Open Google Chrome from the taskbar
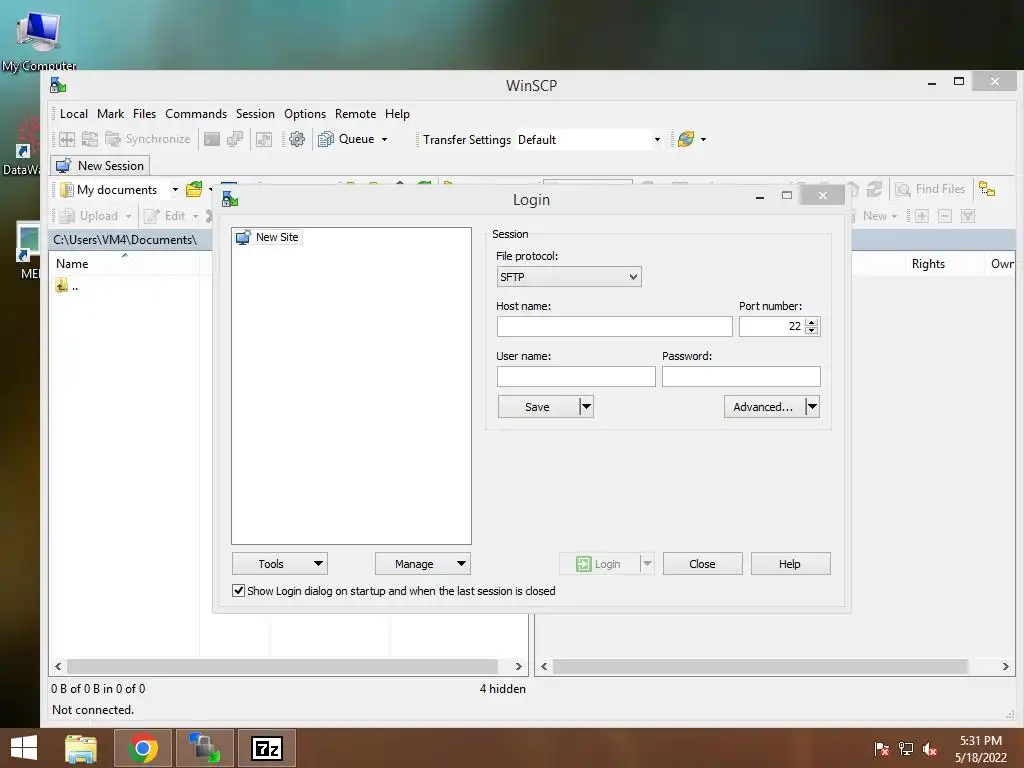1024x768 pixels. click(x=143, y=748)
